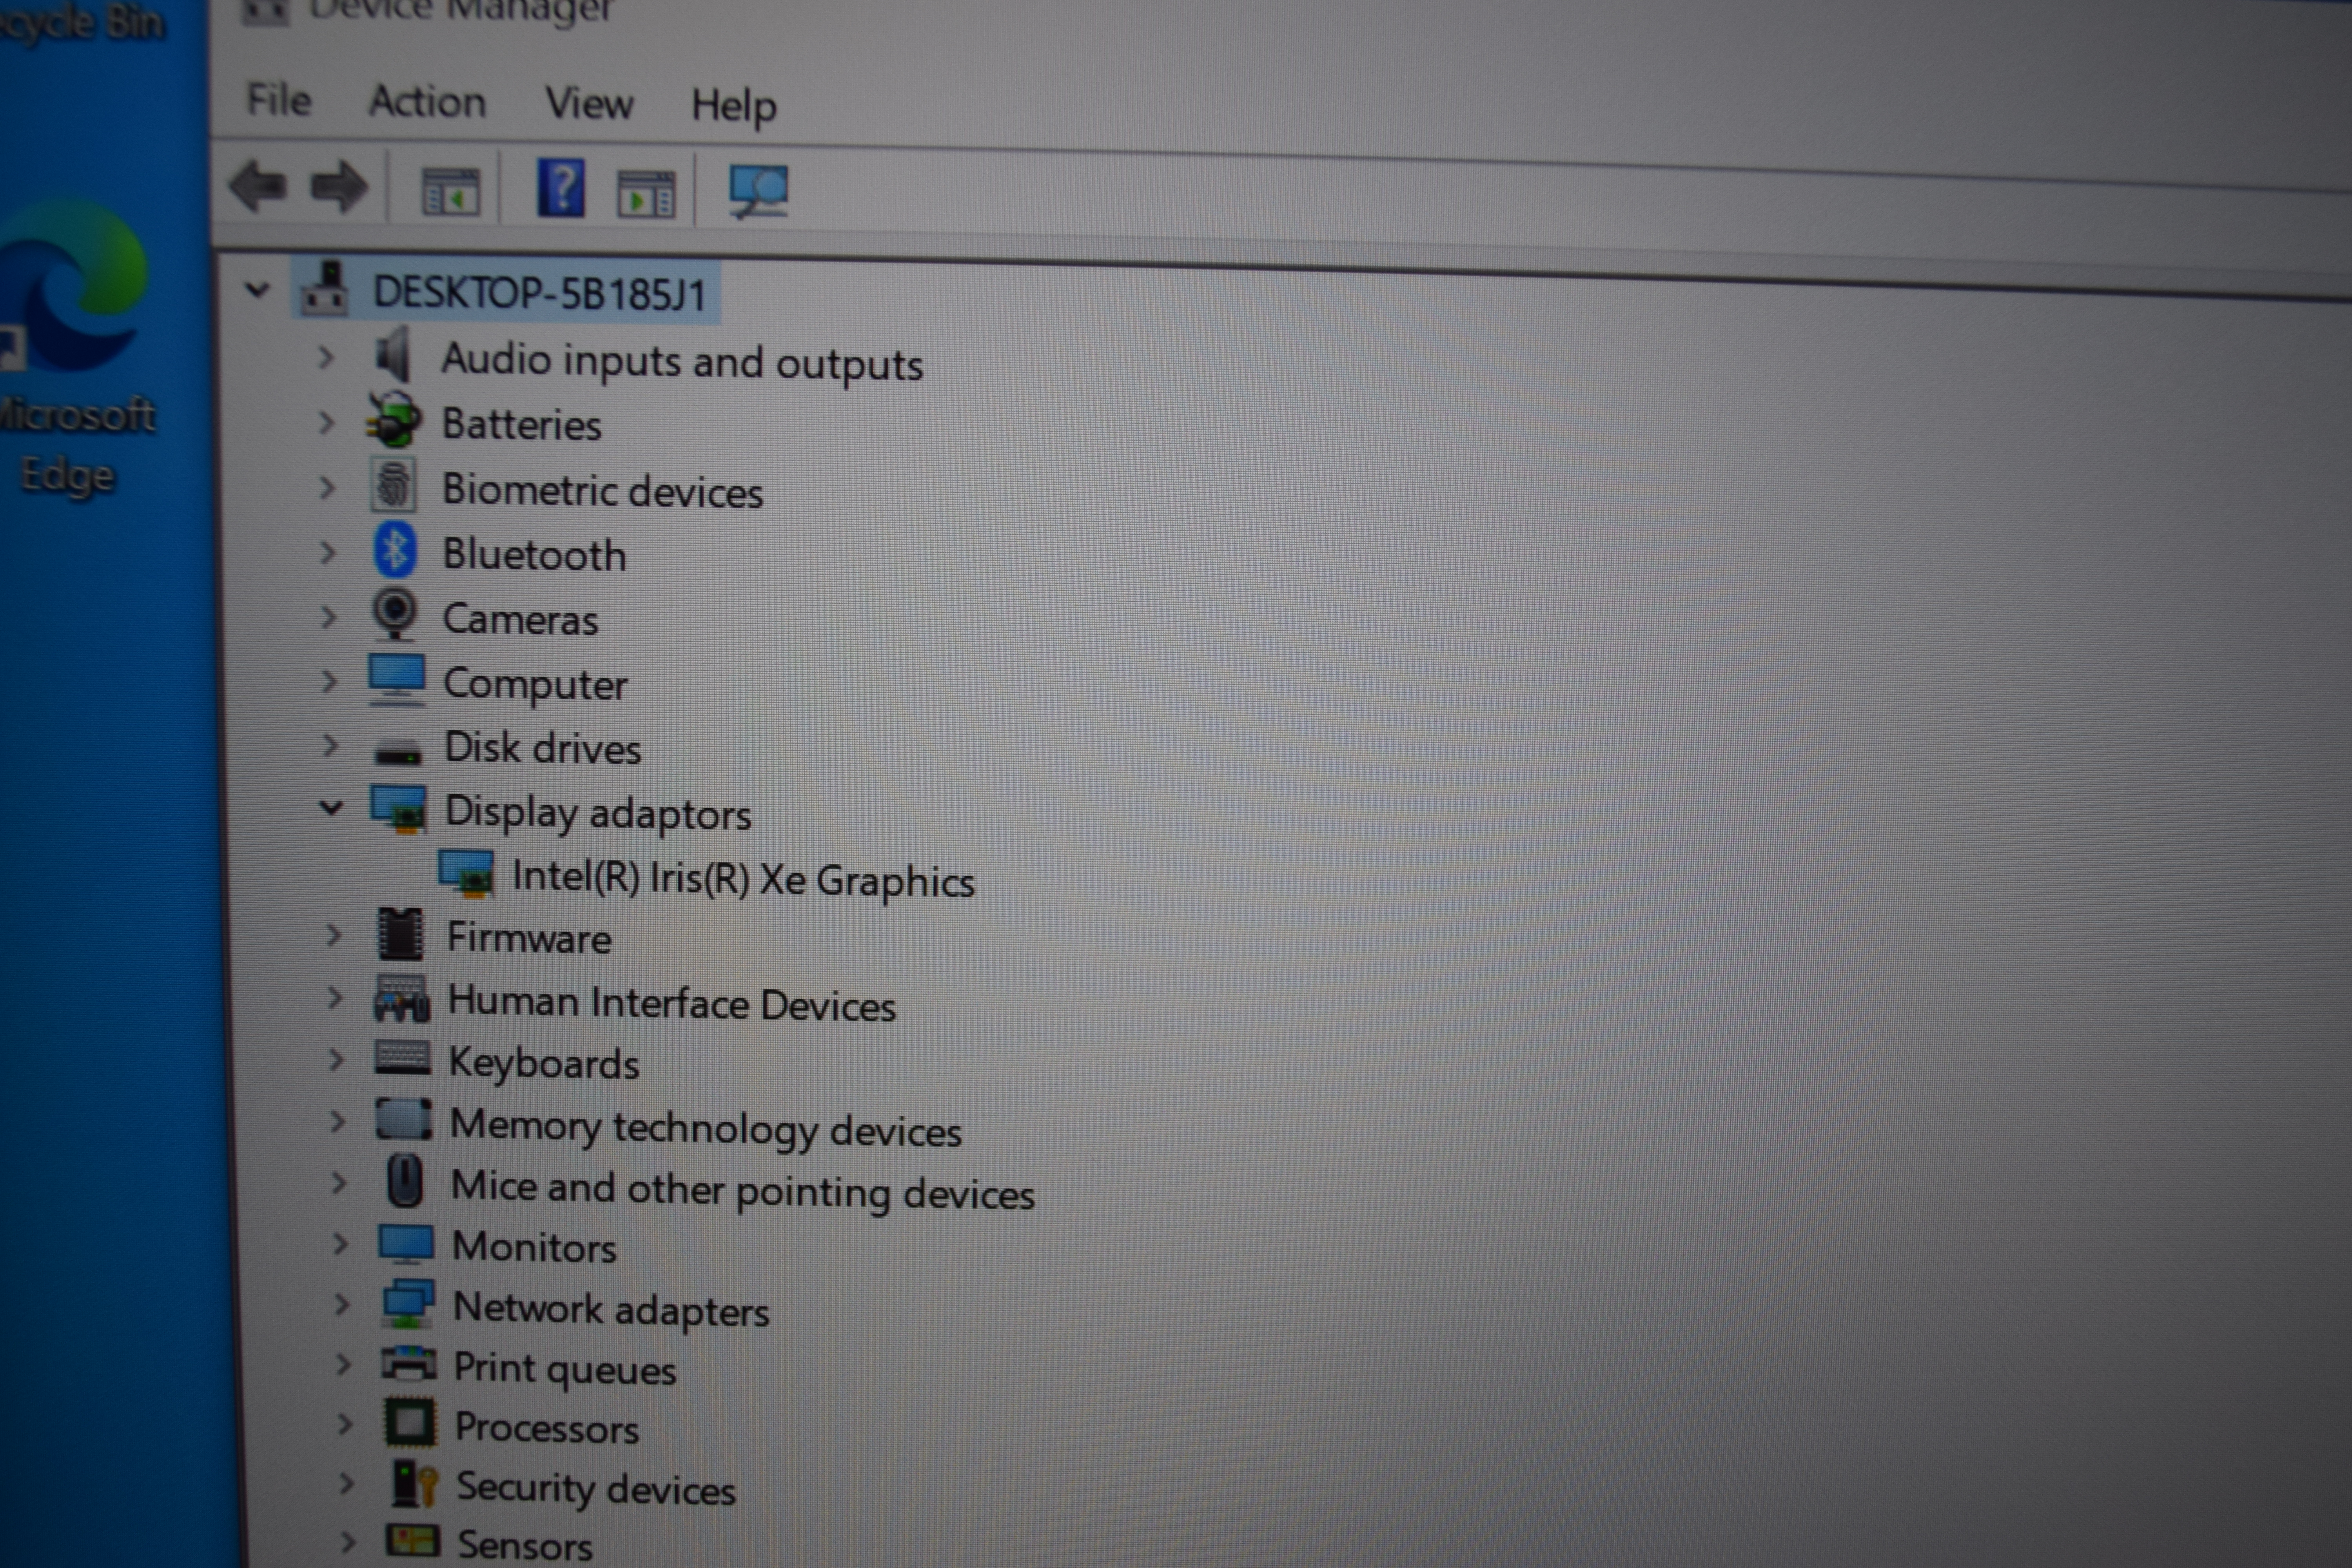Click the Processors category icon
2352x1568 pixels.
click(x=410, y=1422)
